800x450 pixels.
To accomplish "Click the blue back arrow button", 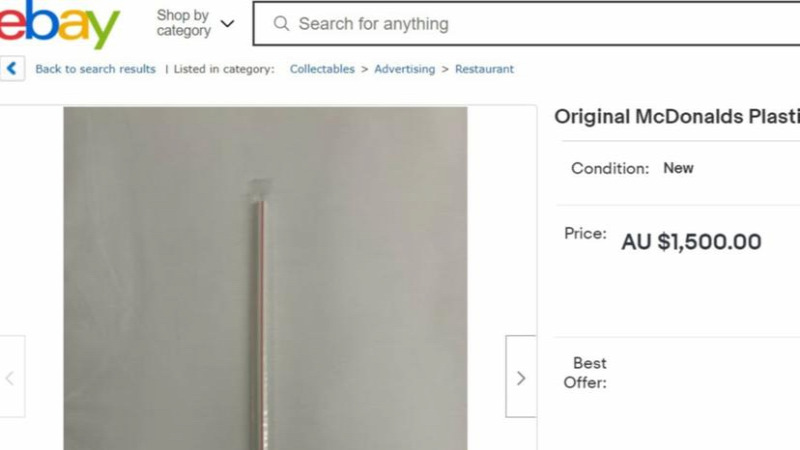I will tap(12, 68).
